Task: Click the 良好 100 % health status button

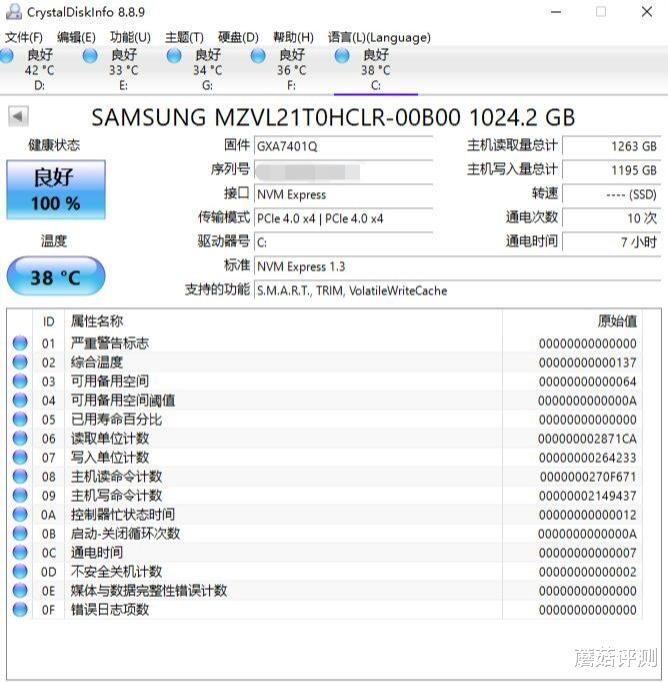Action: 56,190
